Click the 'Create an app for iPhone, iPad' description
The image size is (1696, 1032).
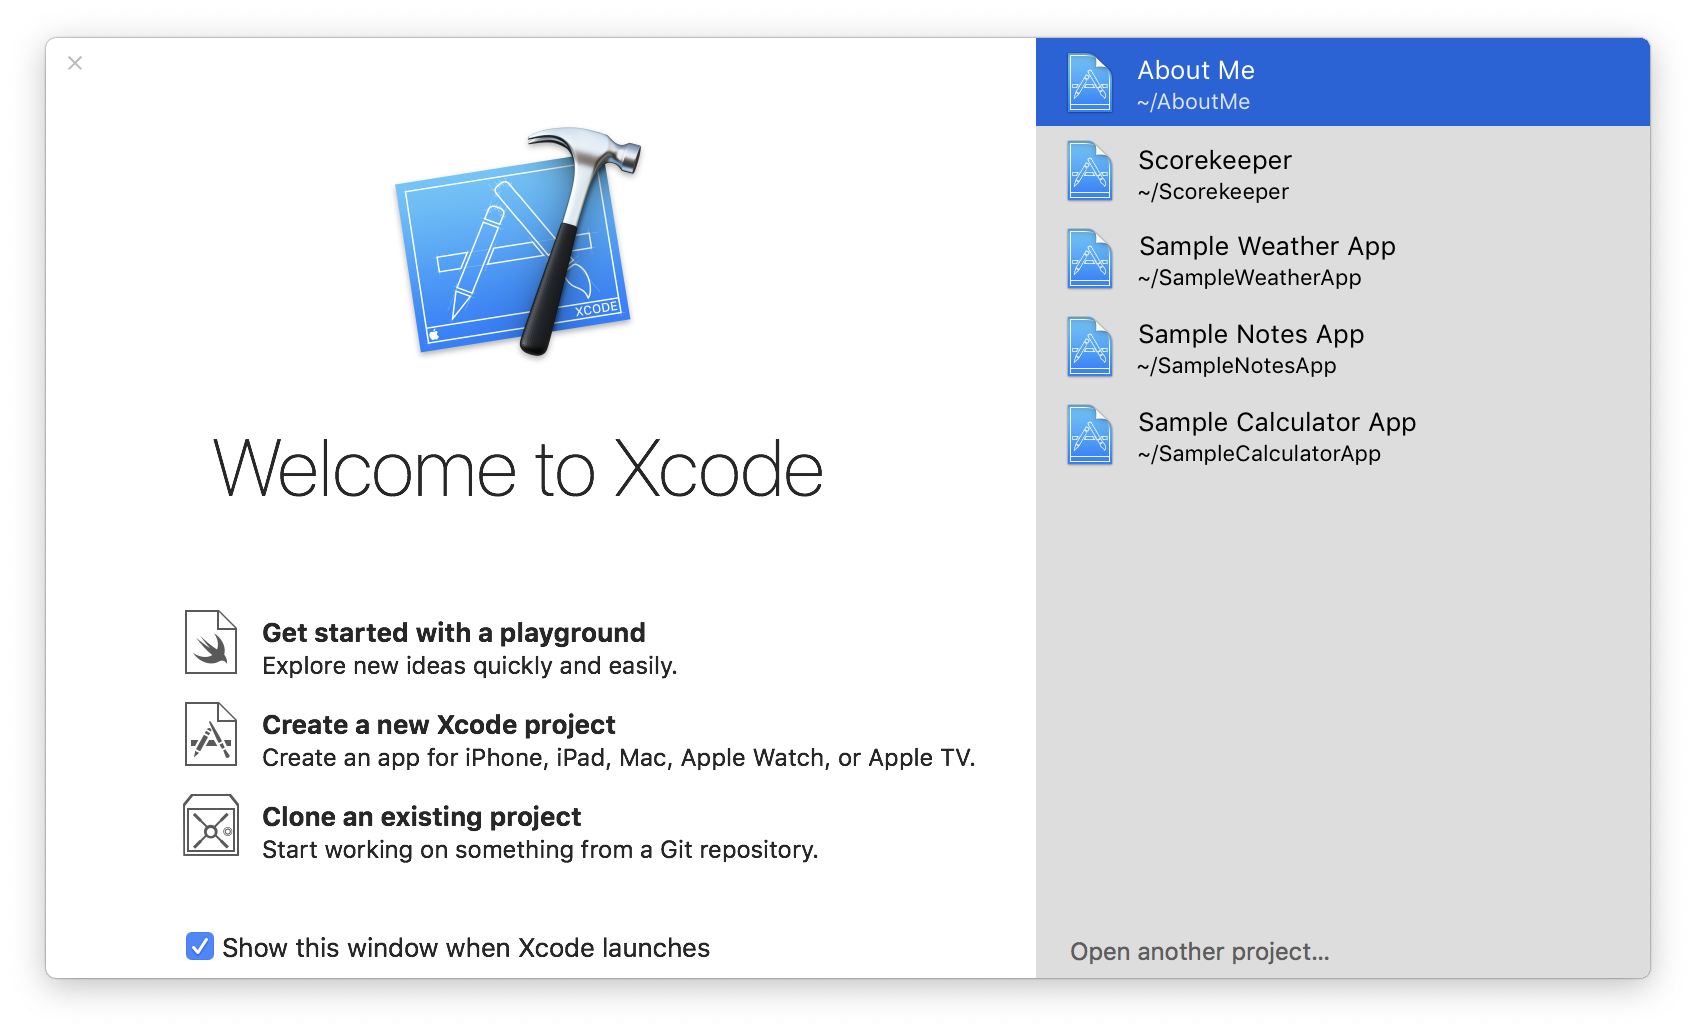pos(618,758)
